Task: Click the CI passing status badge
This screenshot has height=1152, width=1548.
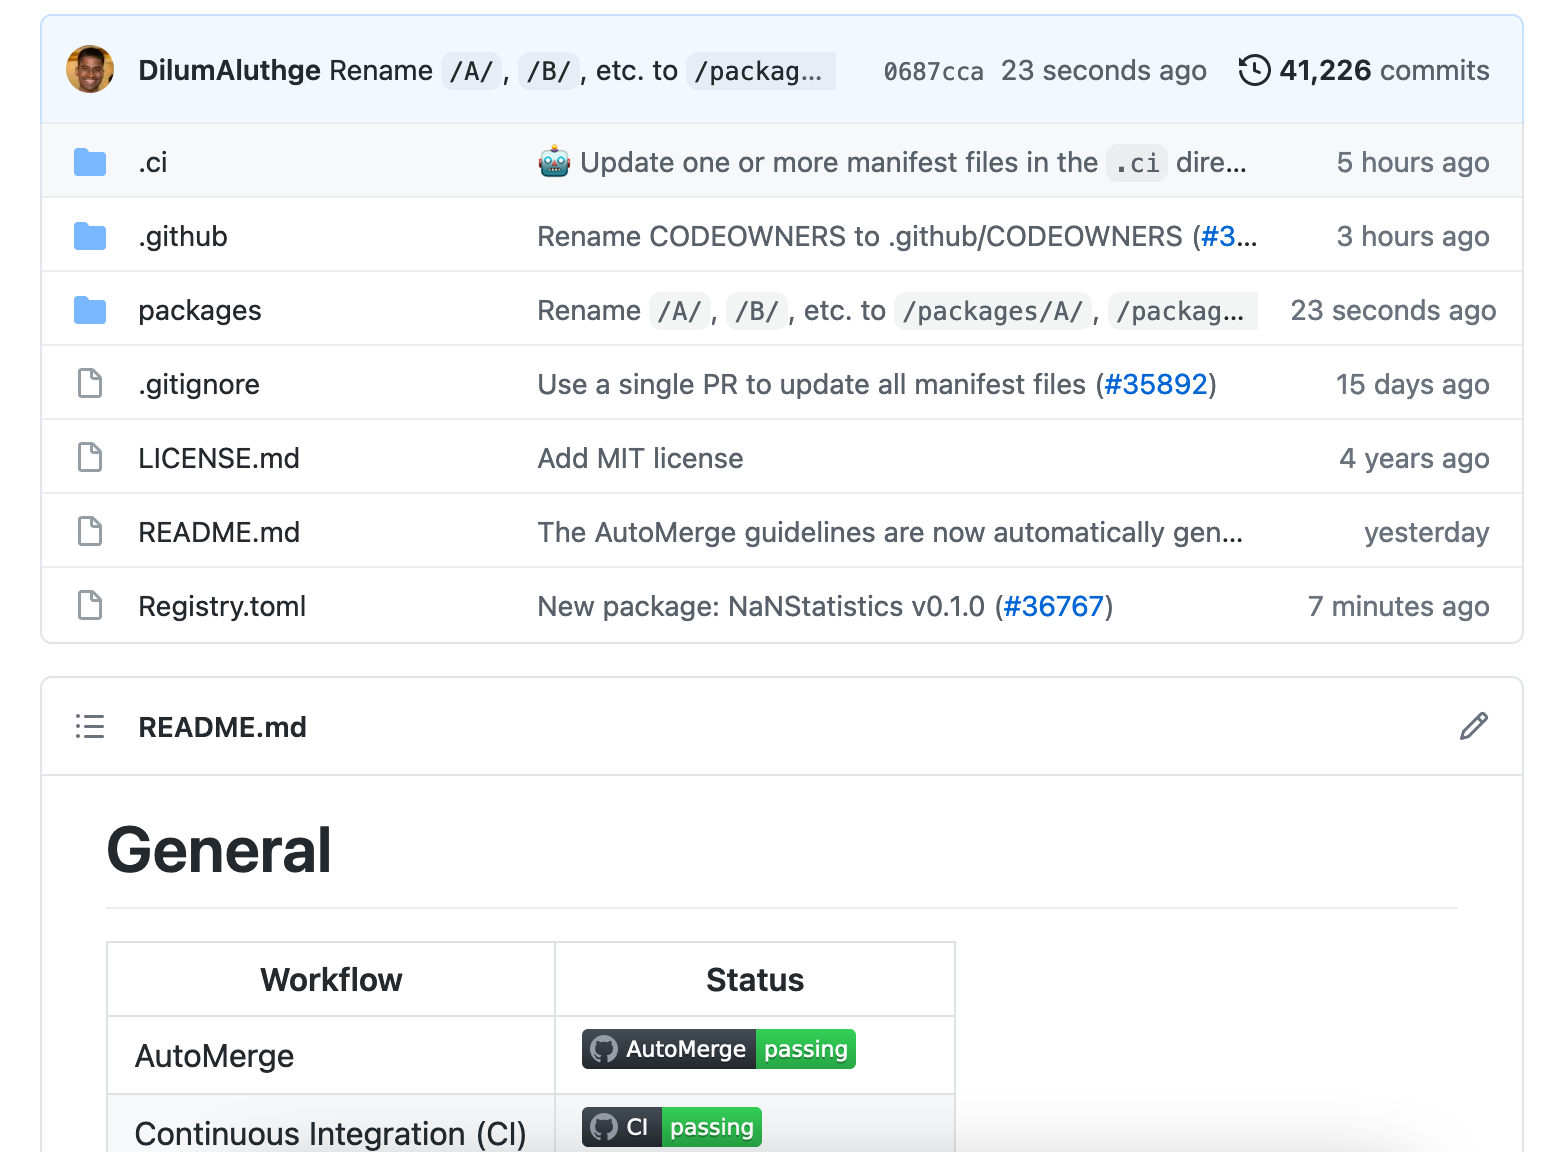Action: point(671,1126)
